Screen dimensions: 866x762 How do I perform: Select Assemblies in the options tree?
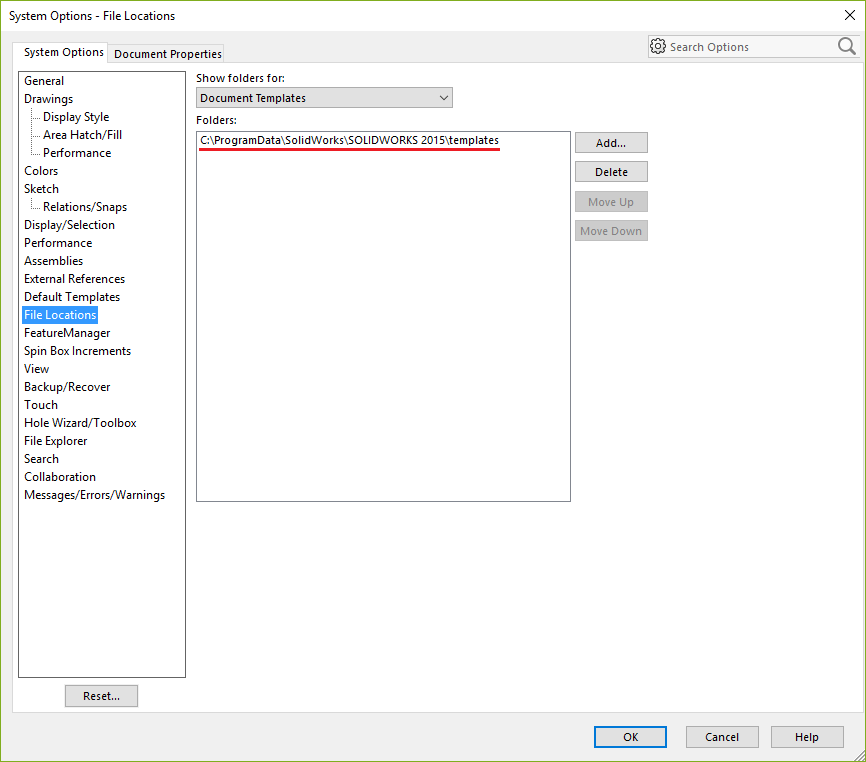coord(54,261)
